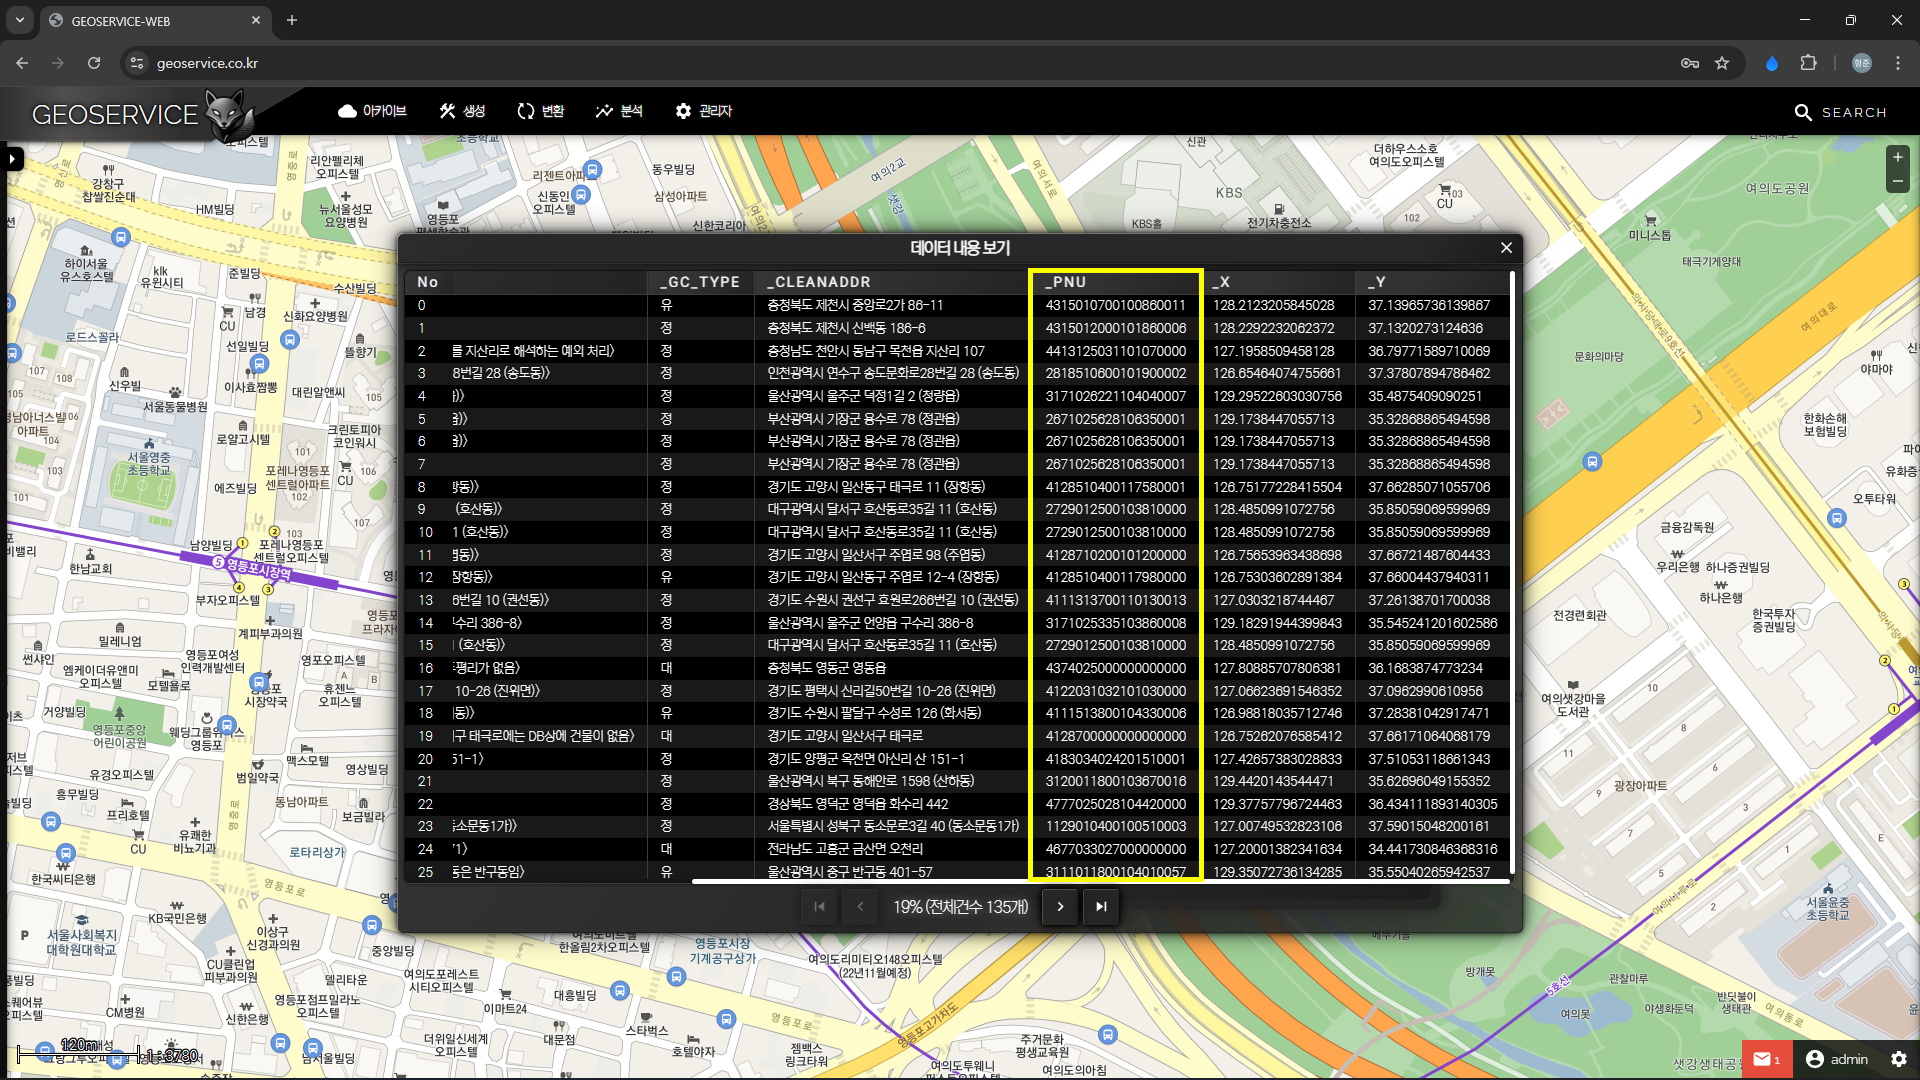Screen dimensions: 1920x1080
Task: Click the SEARCH magnifier icon
Action: [1803, 112]
